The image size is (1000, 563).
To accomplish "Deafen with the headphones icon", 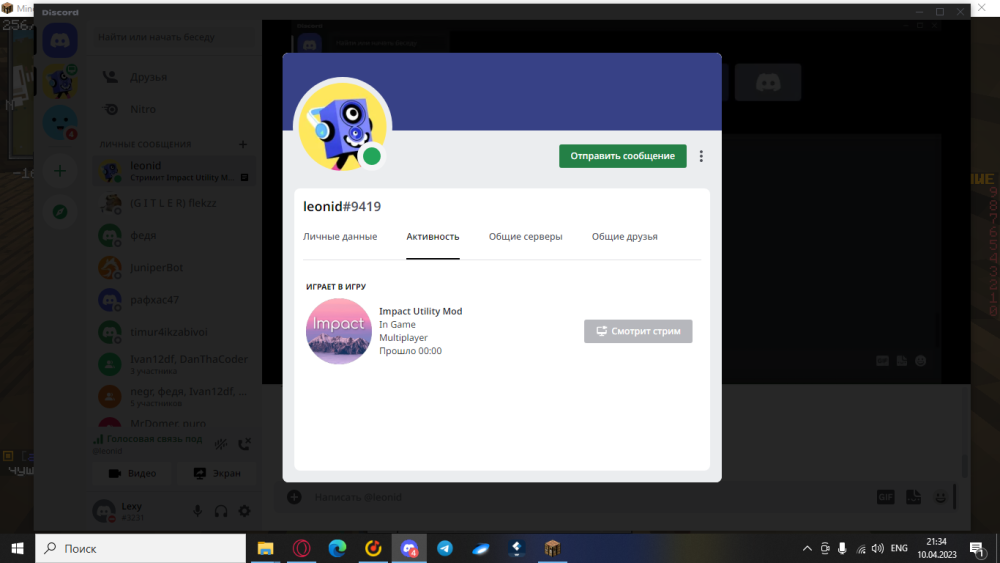I will pyautogui.click(x=221, y=511).
